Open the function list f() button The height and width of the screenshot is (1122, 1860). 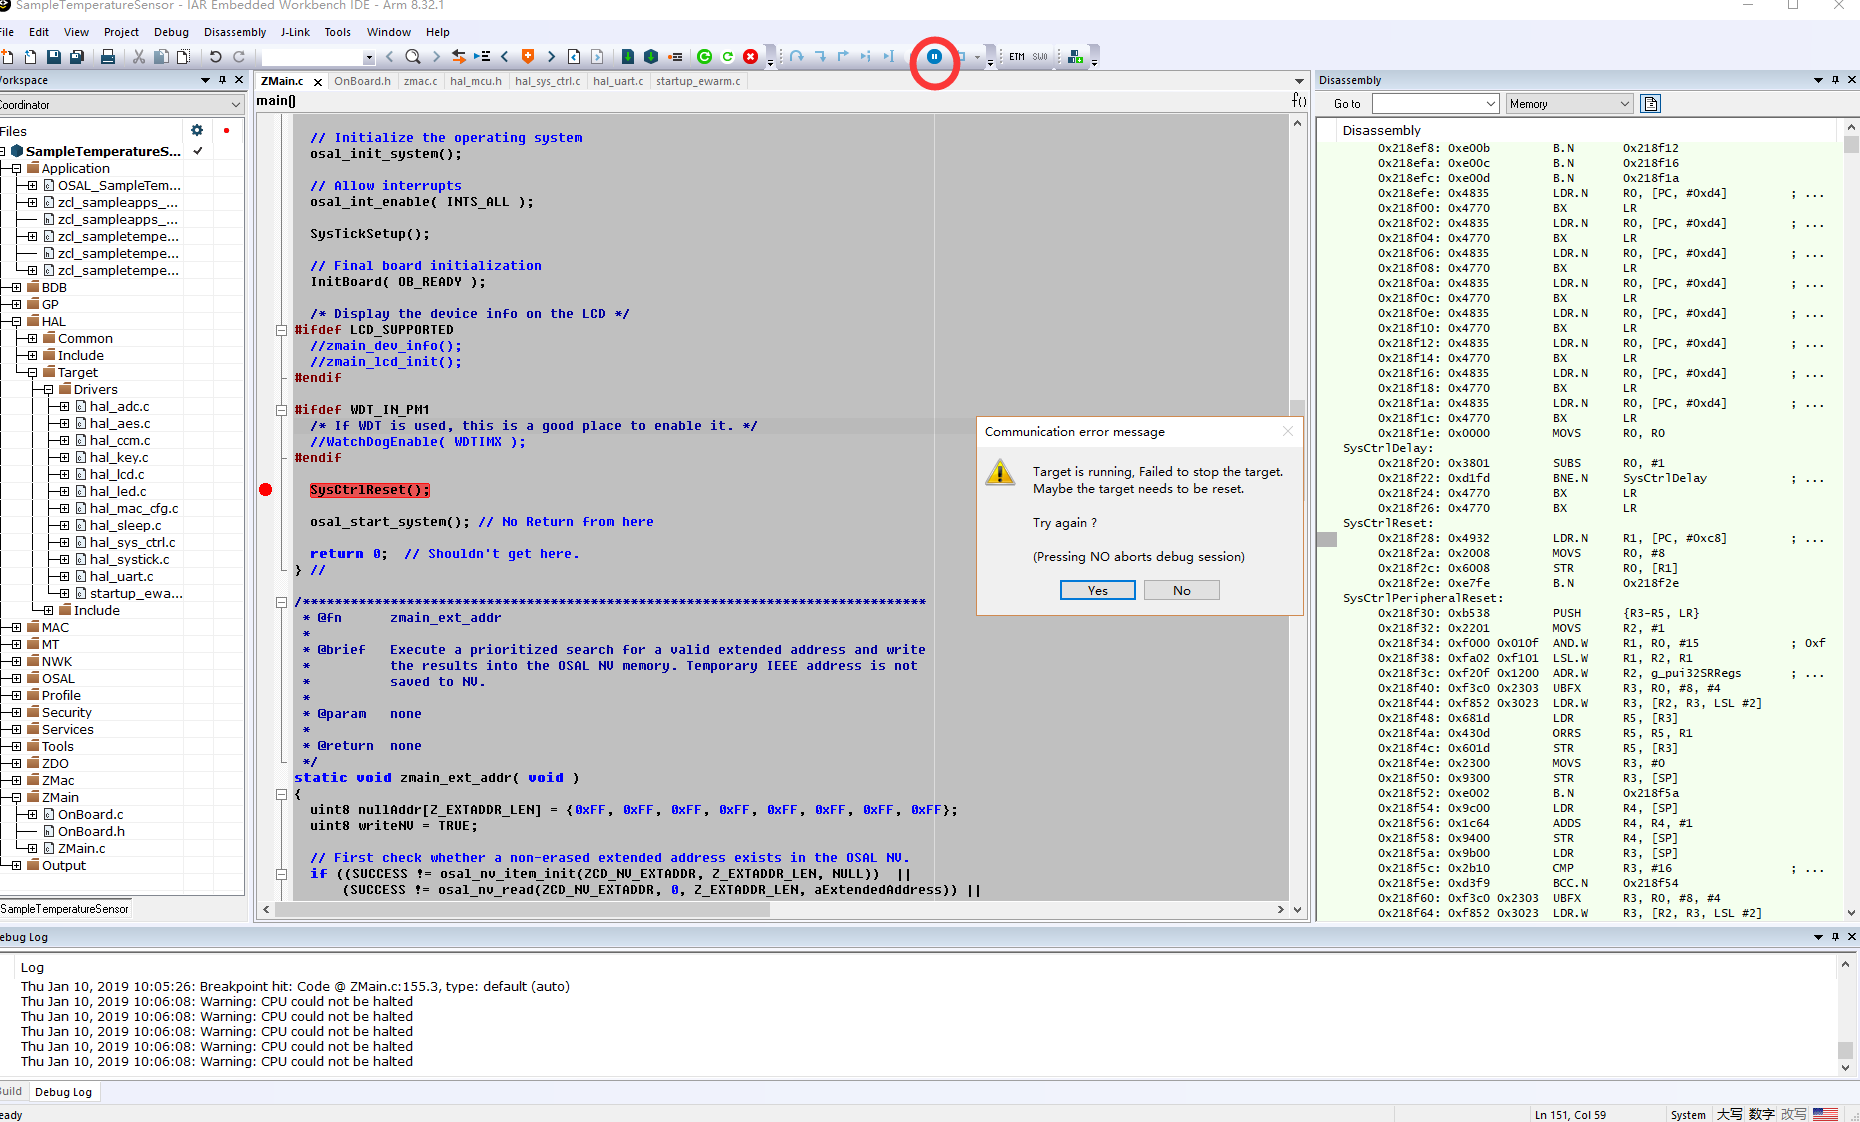coord(1298,100)
